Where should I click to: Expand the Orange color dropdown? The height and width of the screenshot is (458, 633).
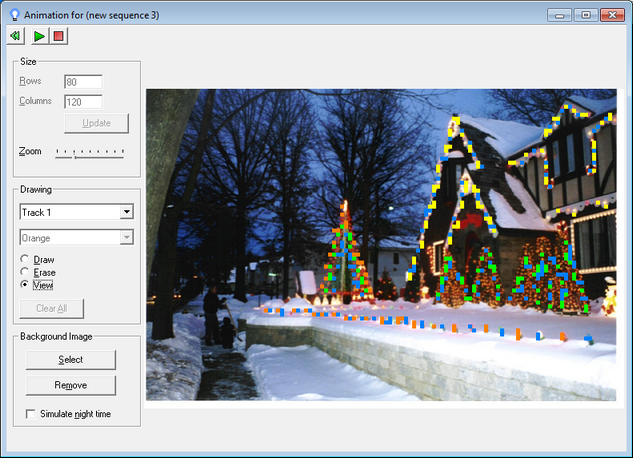(x=126, y=238)
